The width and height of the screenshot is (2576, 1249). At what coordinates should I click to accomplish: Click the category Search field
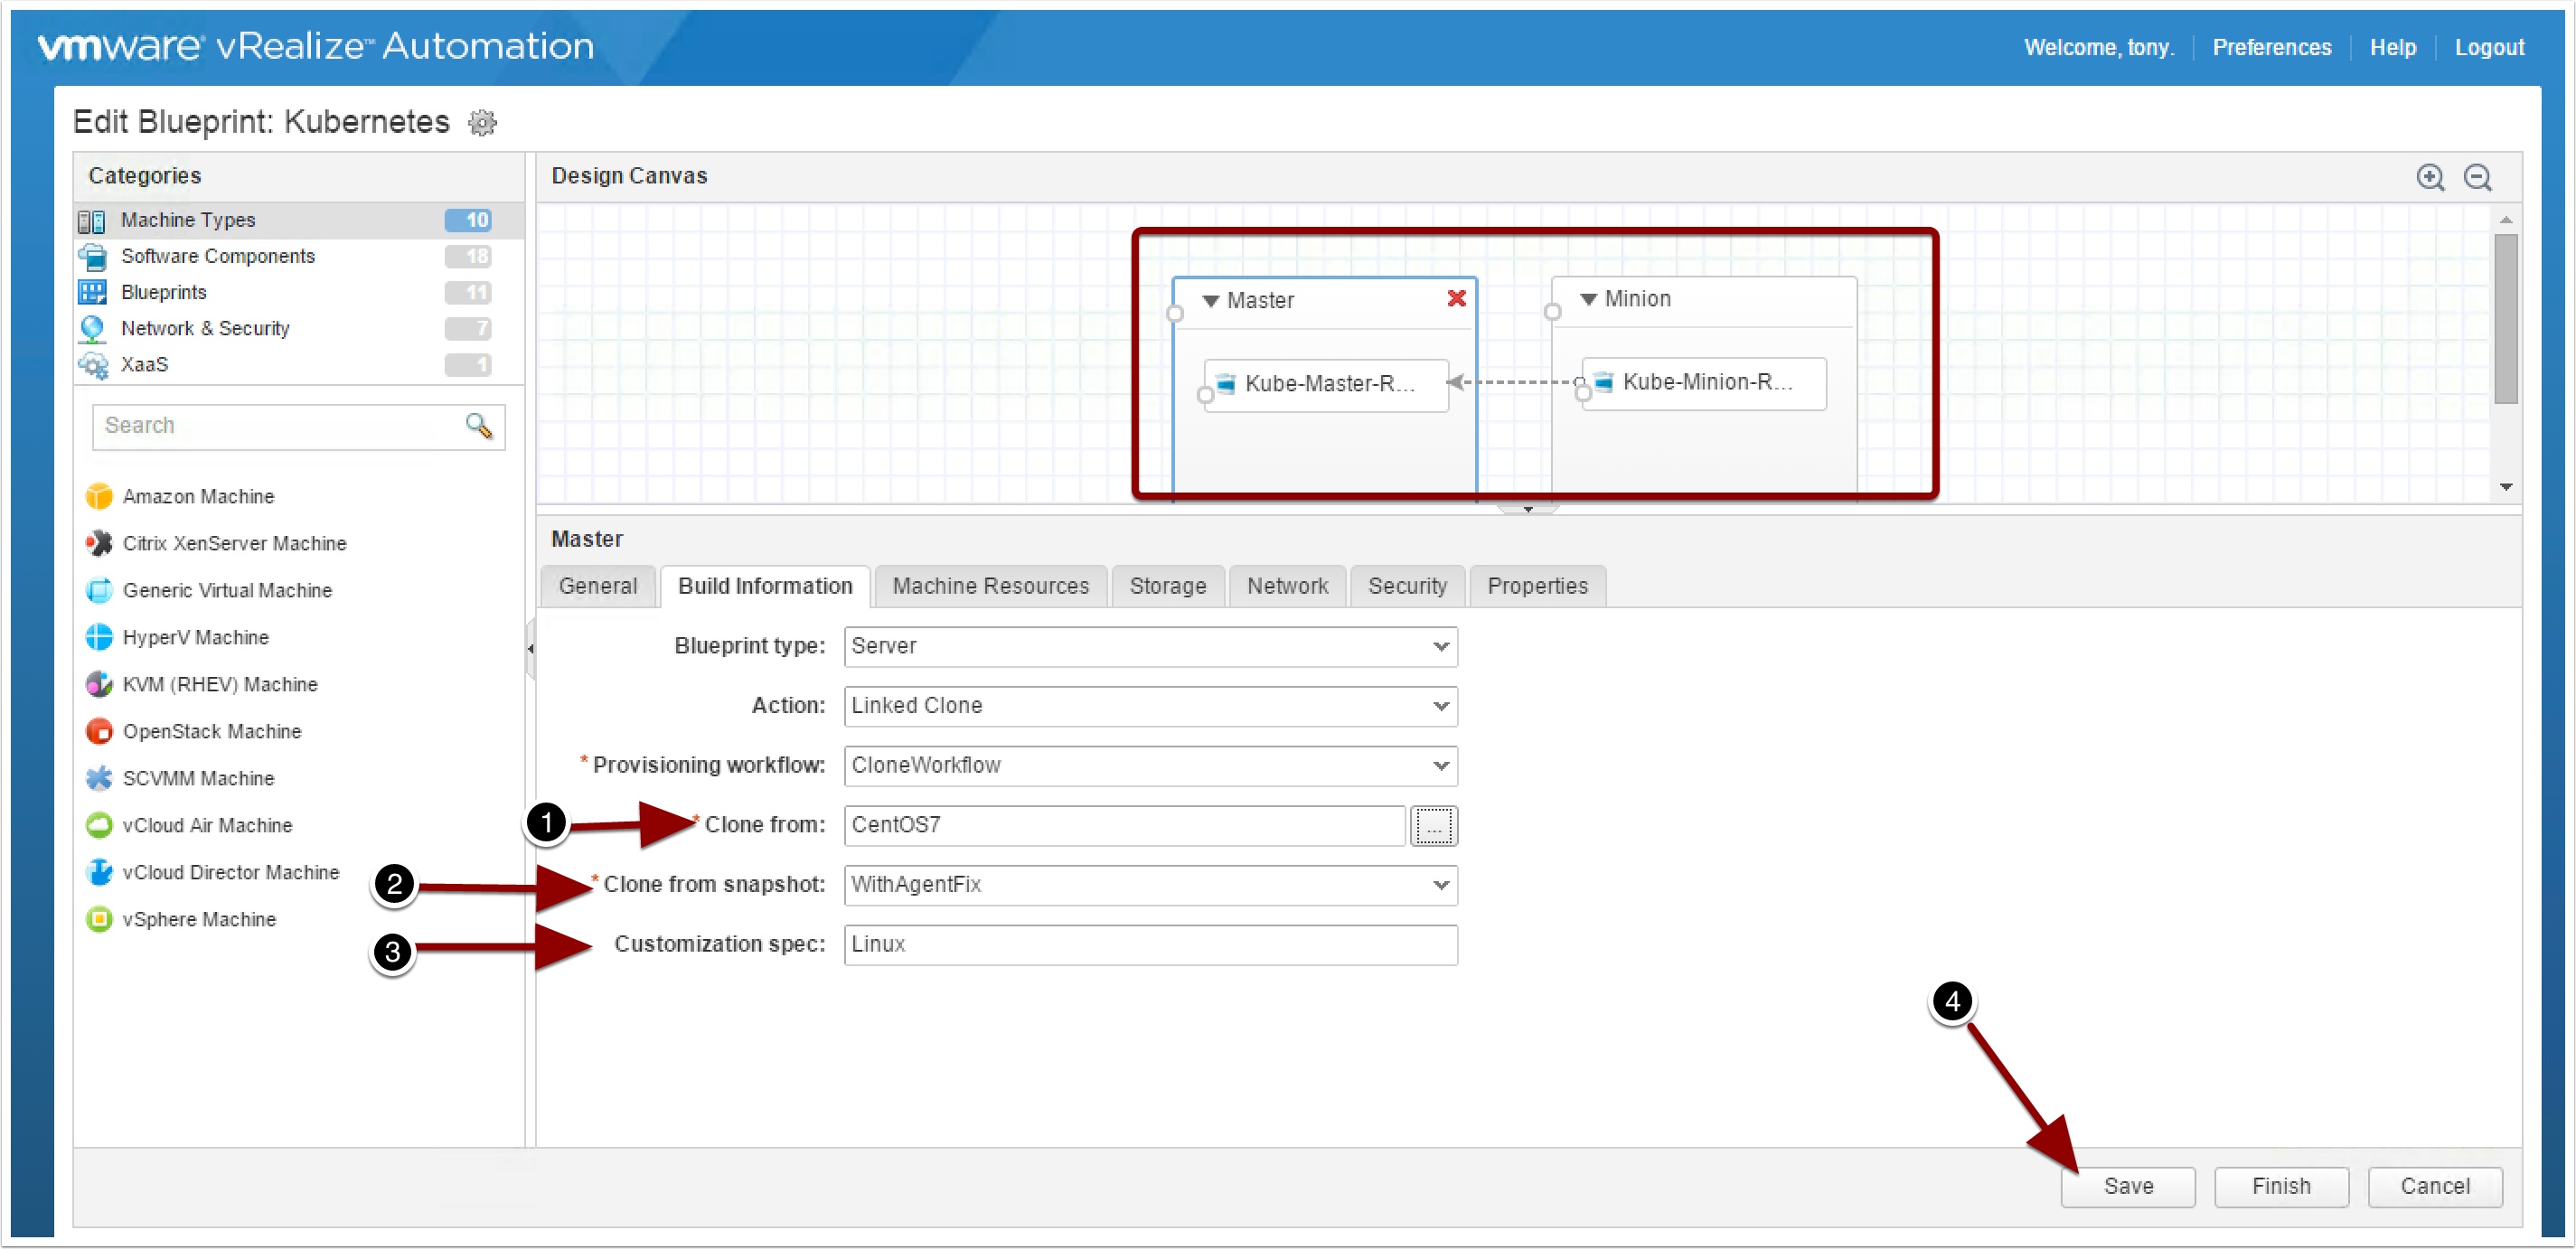coord(298,426)
